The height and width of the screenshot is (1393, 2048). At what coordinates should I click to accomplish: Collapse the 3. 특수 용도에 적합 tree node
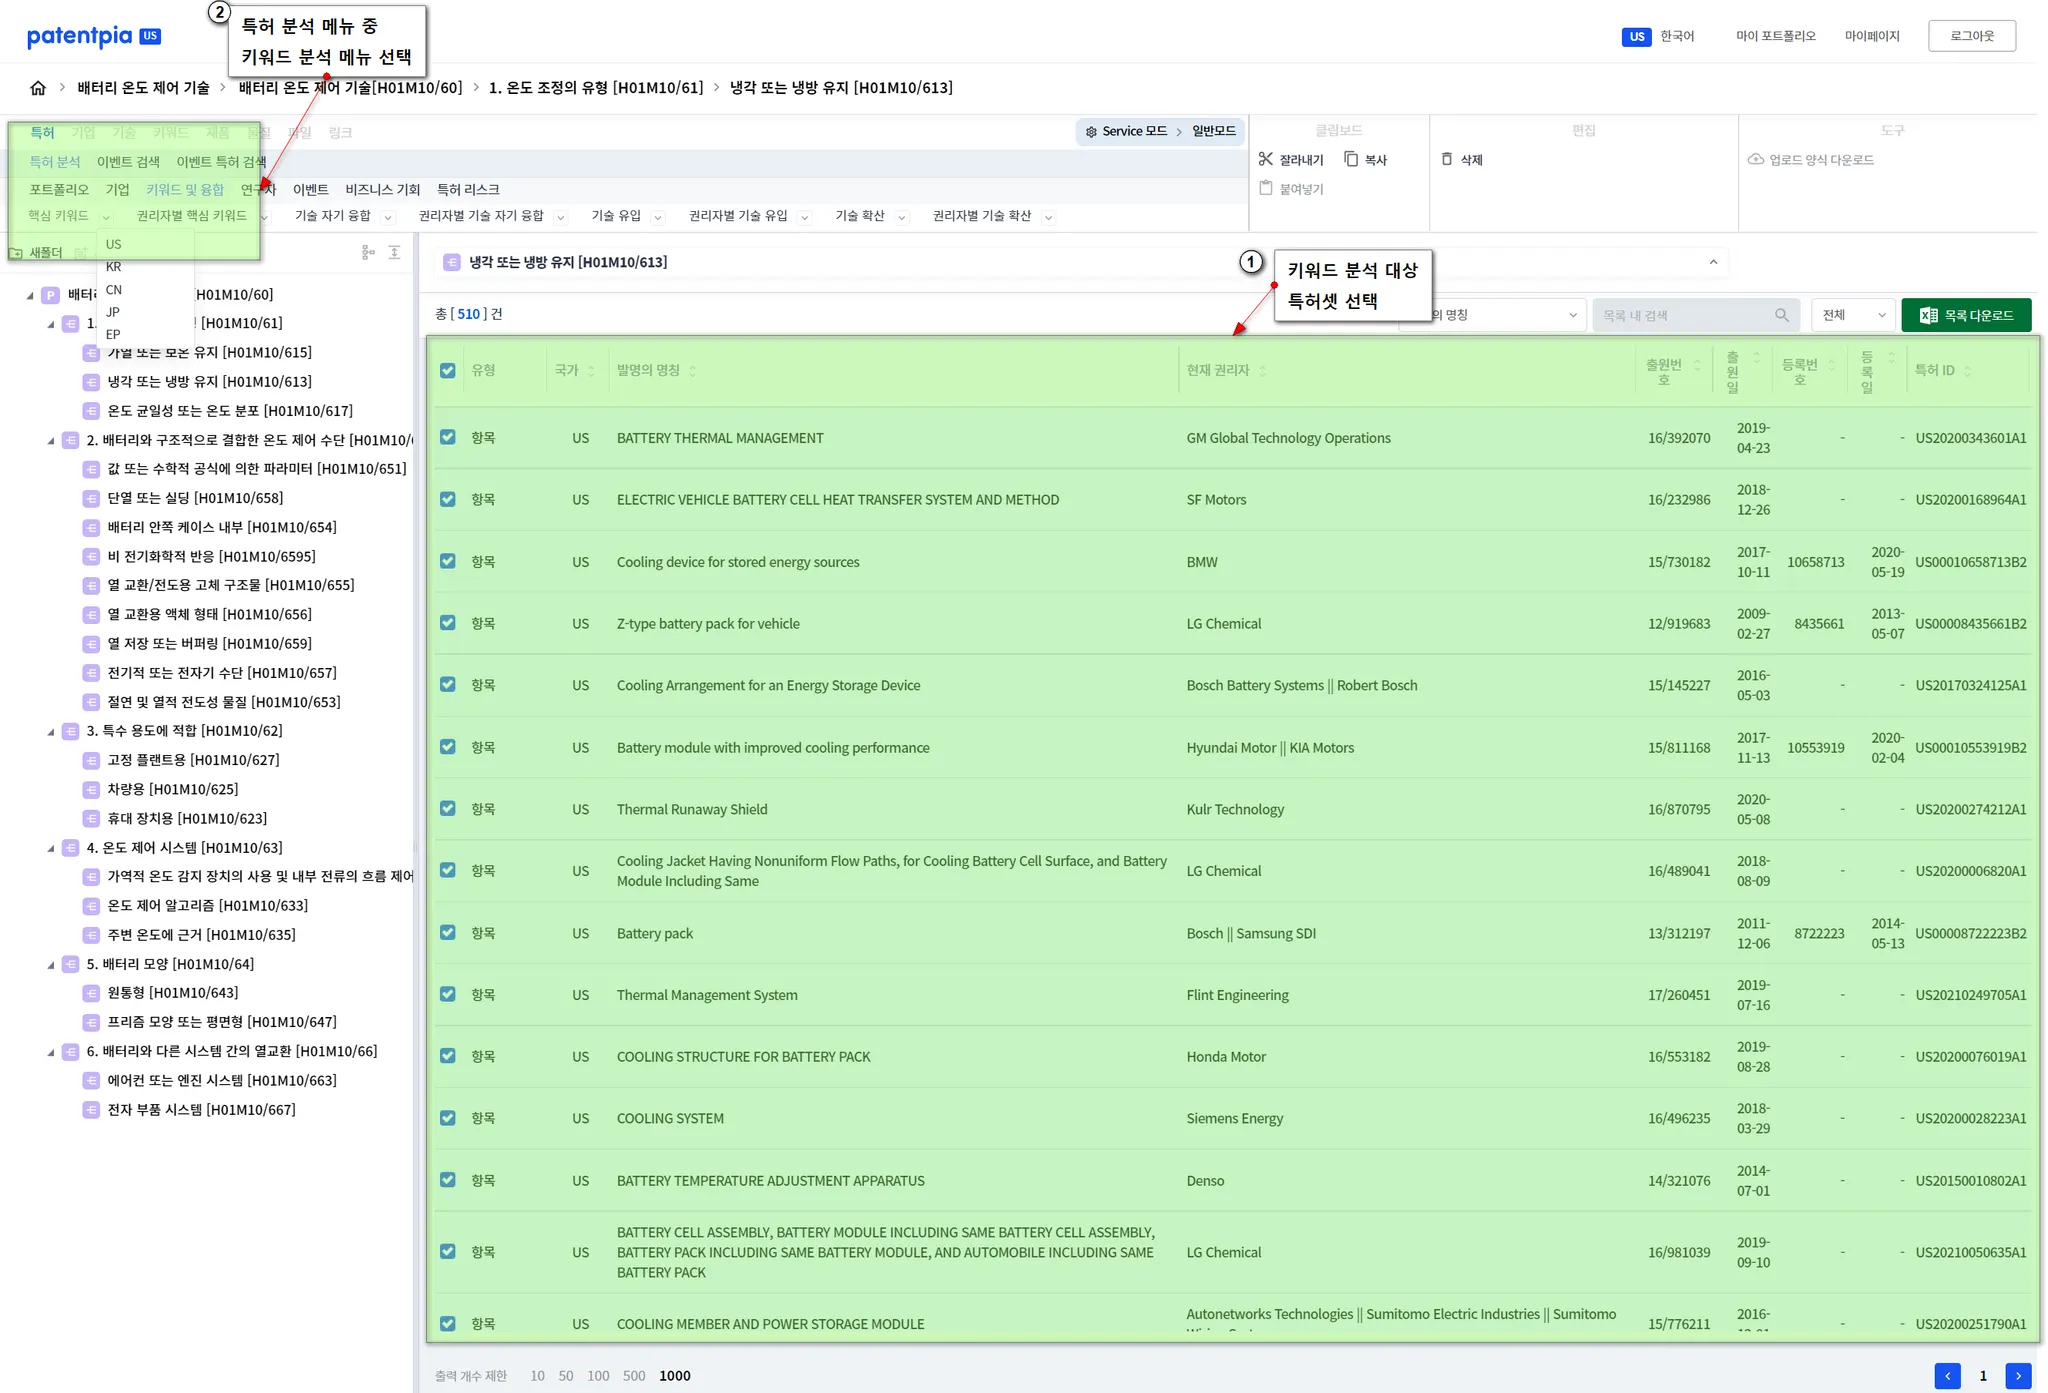click(51, 732)
